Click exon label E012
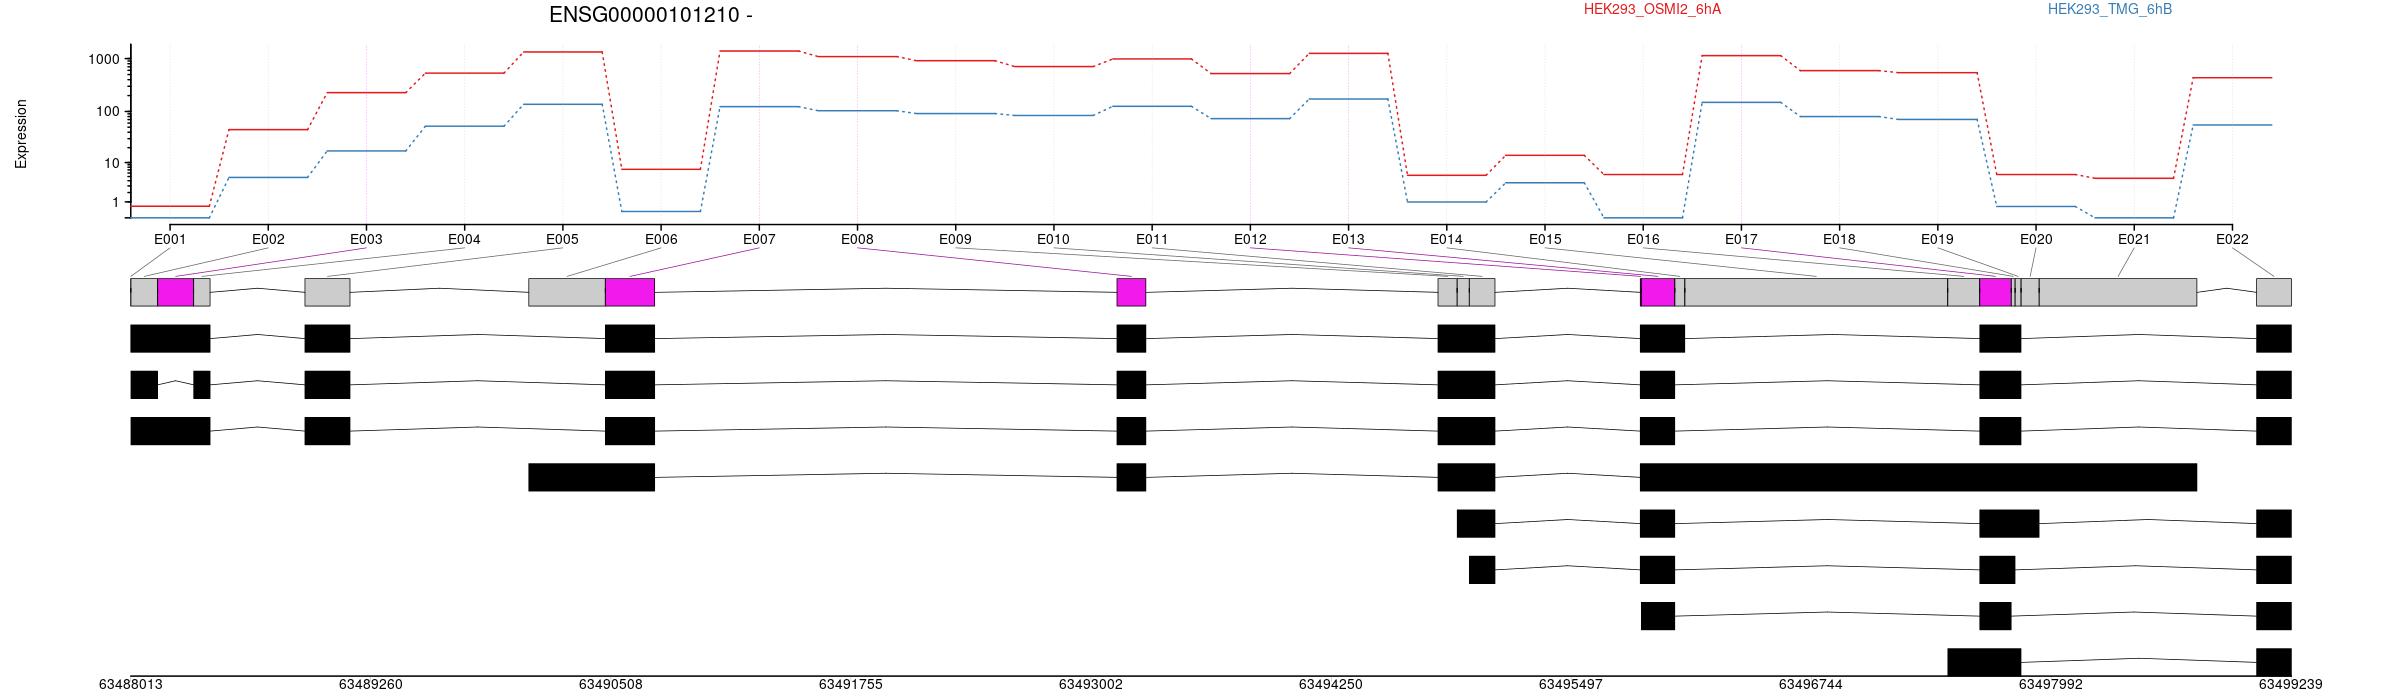This screenshot has width=2400, height=700. [x=1250, y=239]
